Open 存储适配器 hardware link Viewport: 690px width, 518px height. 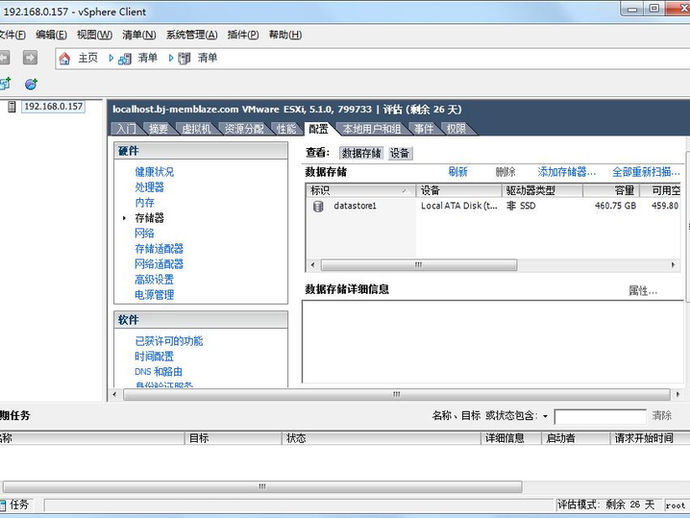click(159, 249)
